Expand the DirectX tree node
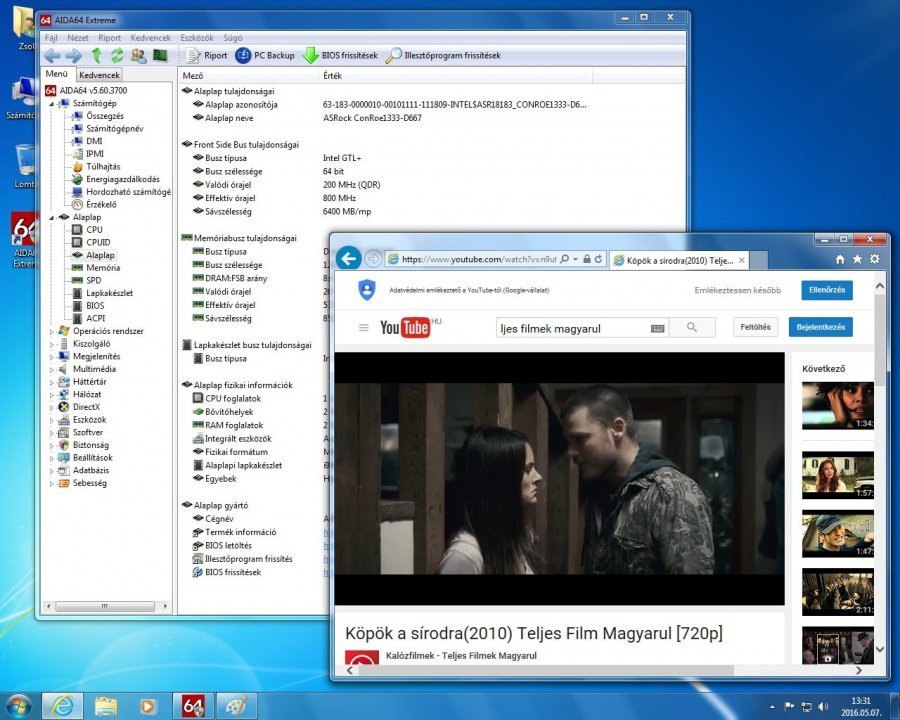The image size is (900, 720). 52,408
